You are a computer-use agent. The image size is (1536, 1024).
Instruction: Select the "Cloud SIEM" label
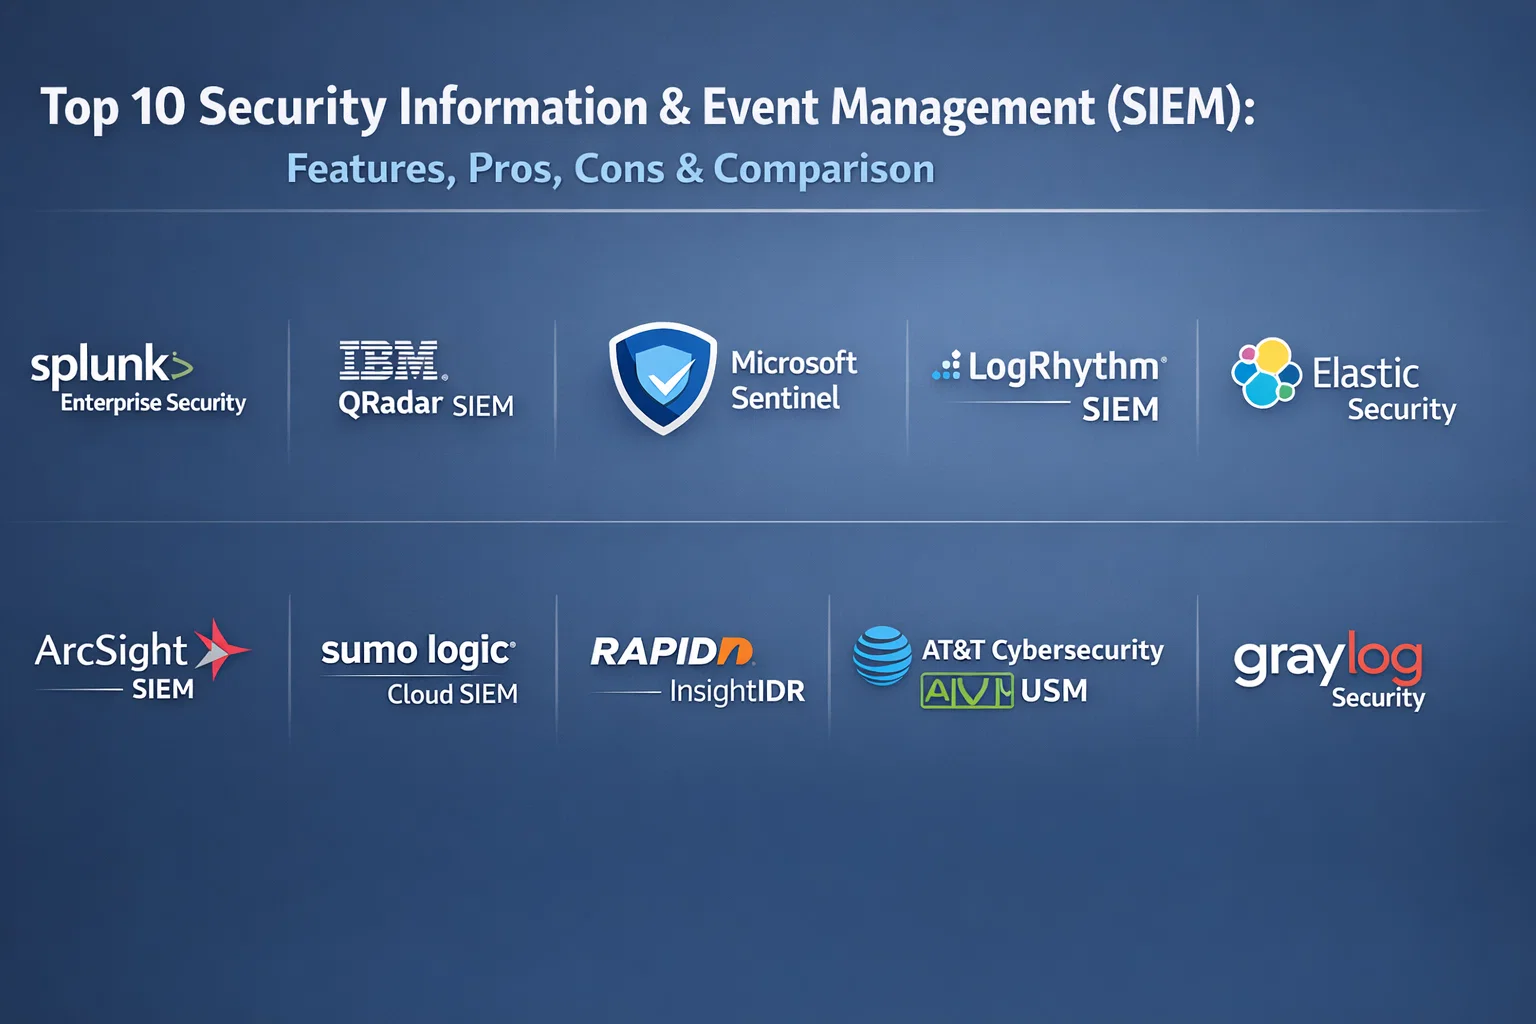[452, 694]
